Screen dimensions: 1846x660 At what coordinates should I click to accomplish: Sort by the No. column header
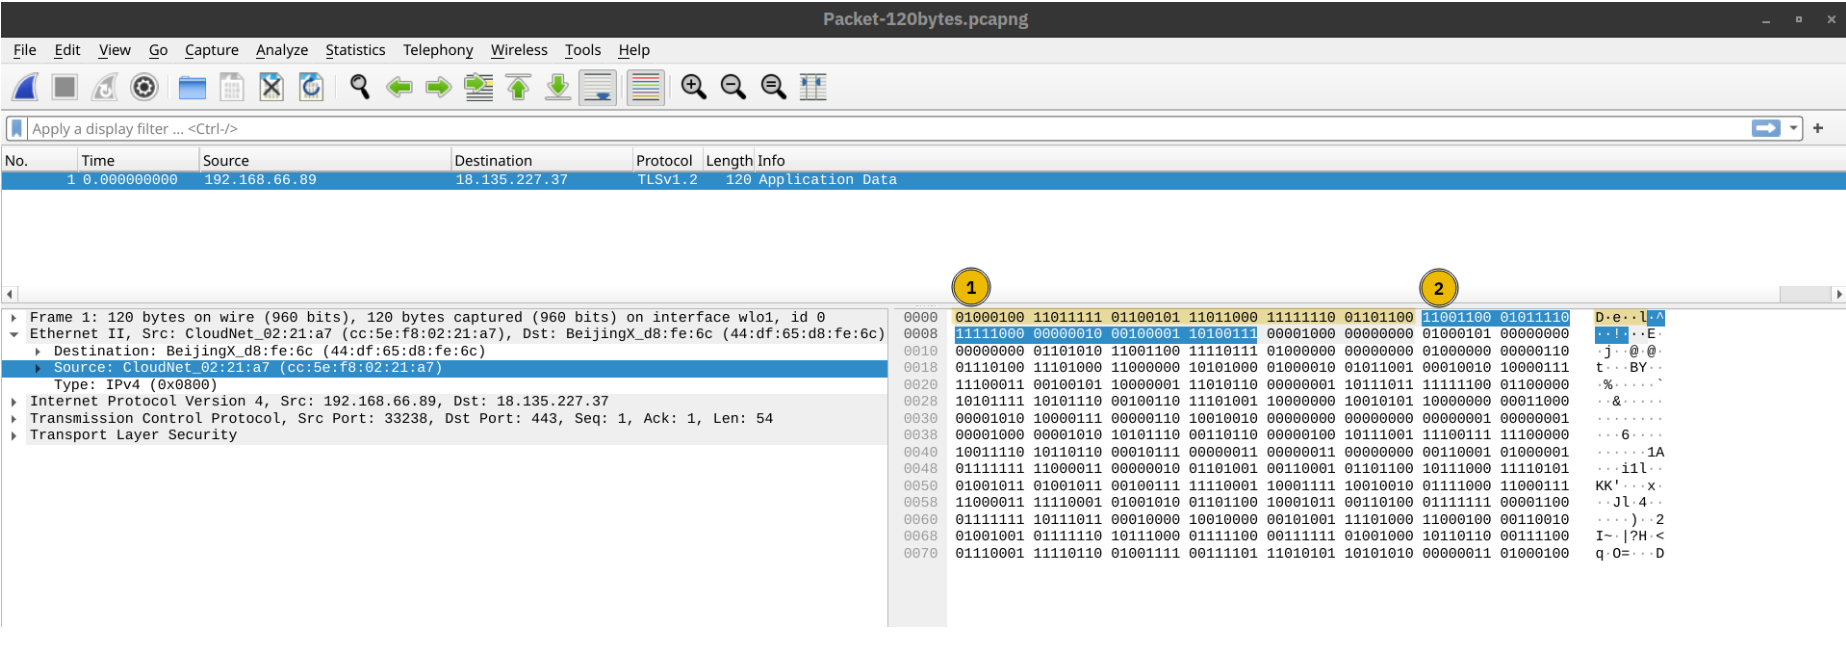40,161
